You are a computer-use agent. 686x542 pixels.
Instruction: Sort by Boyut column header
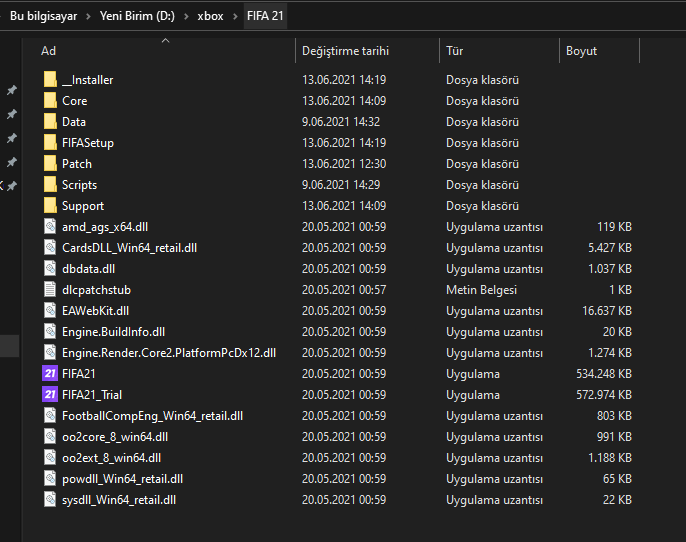[581, 51]
